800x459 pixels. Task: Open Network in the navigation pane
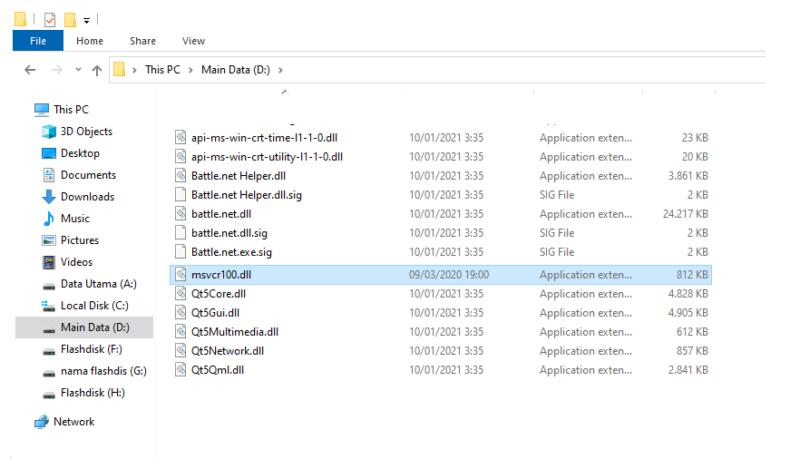[74, 422]
